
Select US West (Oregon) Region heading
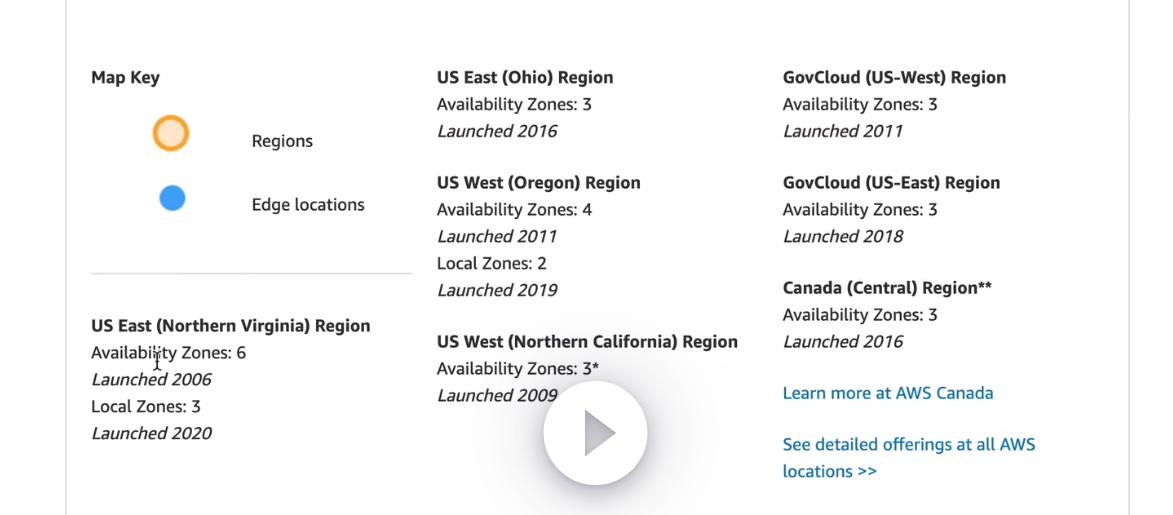coord(539,183)
